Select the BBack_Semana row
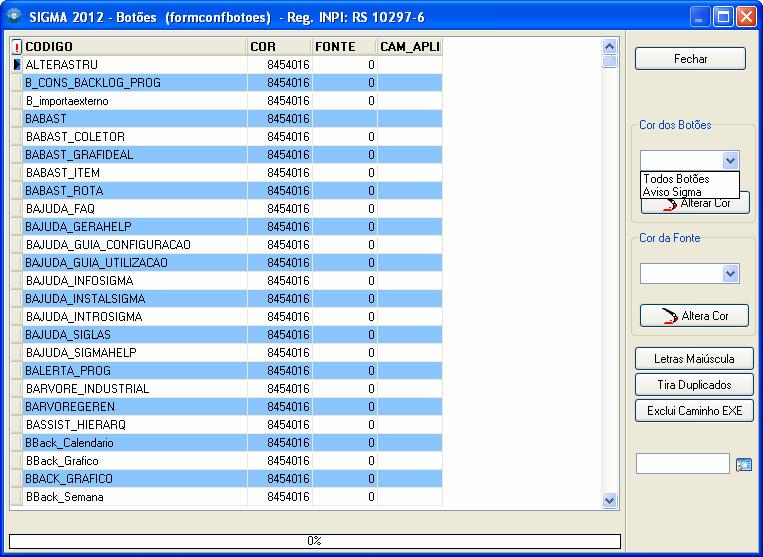Viewport: 763px width, 557px height. pyautogui.click(x=232, y=497)
